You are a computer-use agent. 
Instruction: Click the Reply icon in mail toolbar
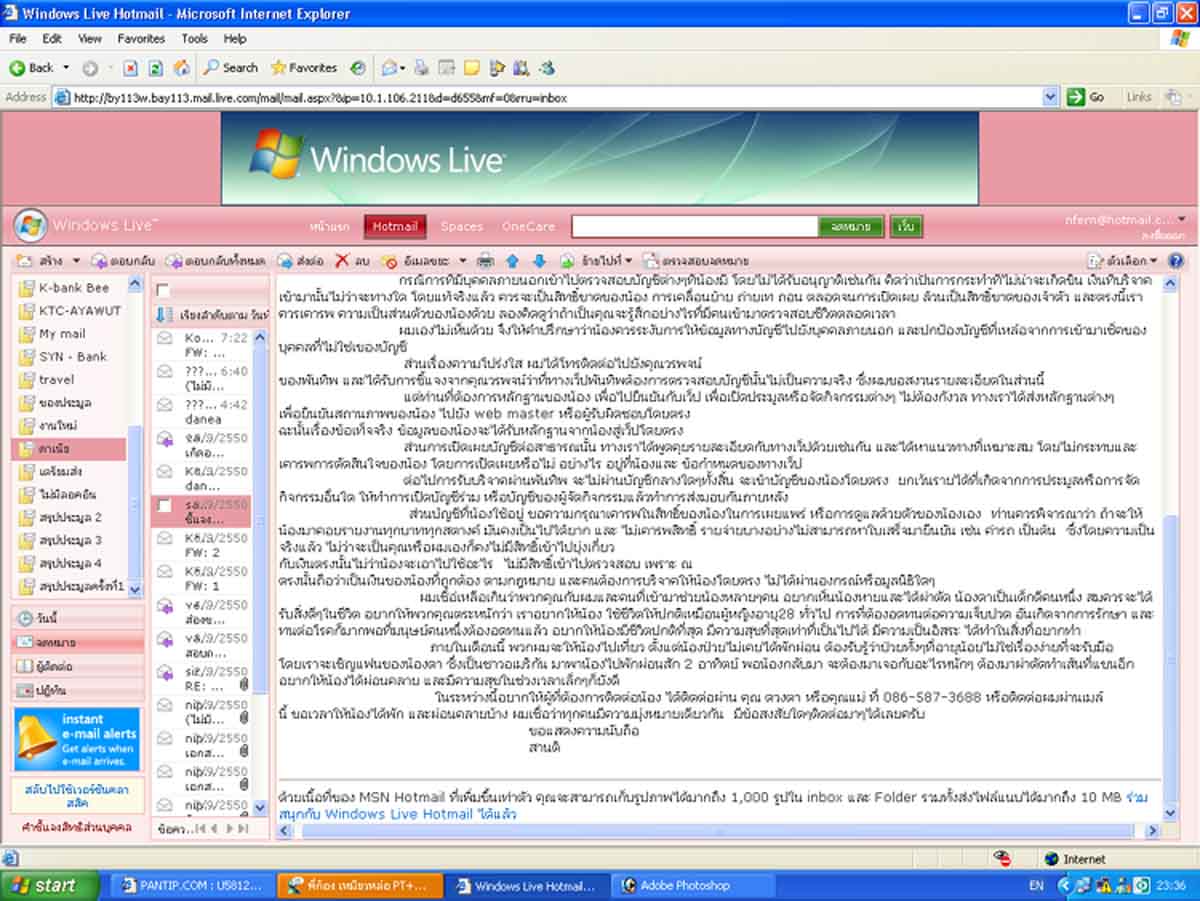click(x=99, y=260)
